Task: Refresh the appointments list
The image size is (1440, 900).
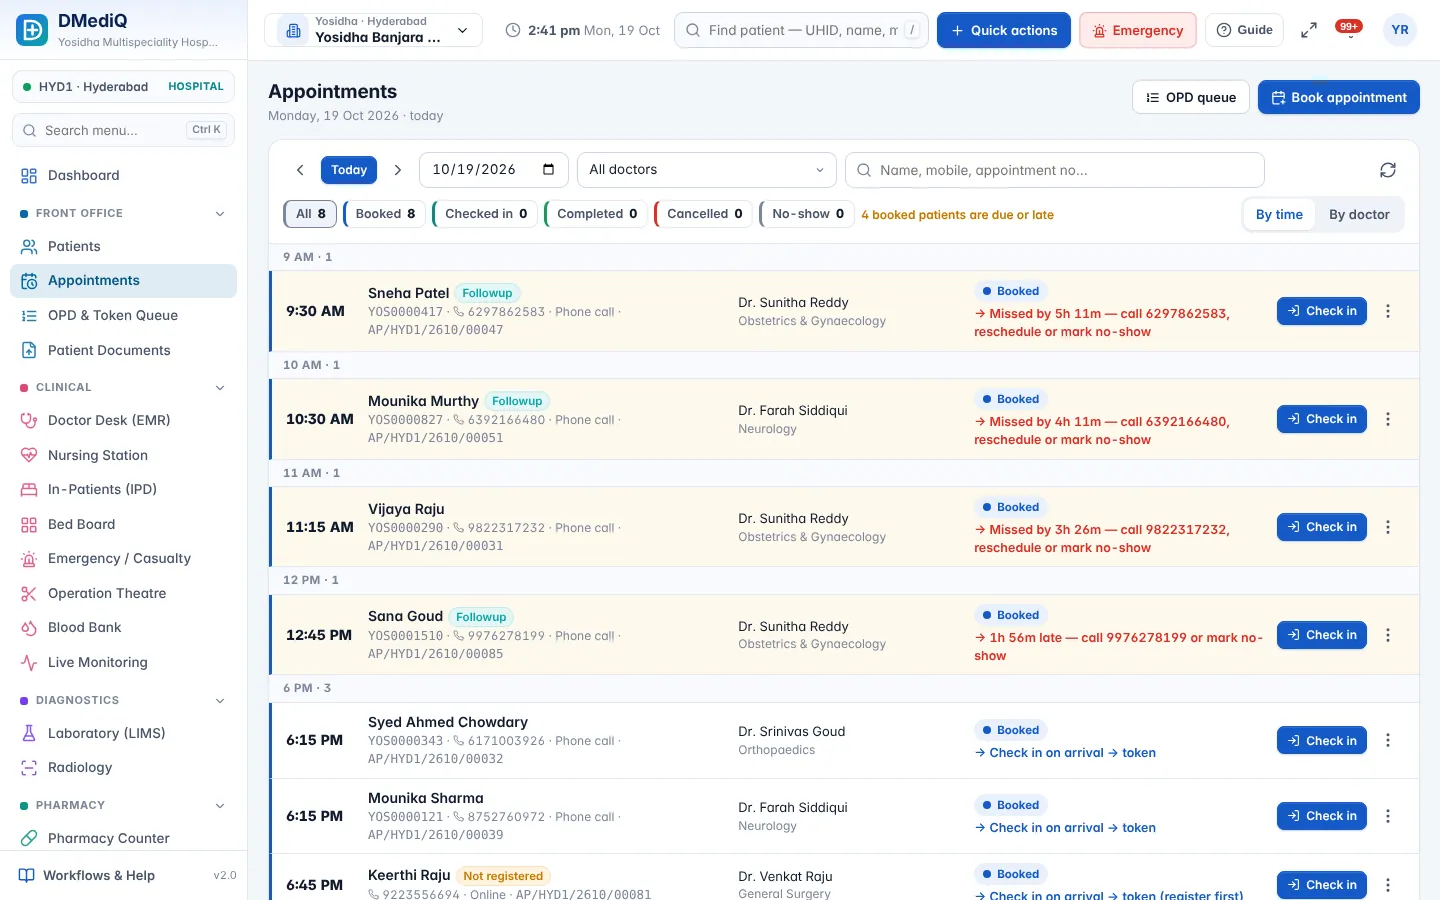Action: click(x=1388, y=170)
